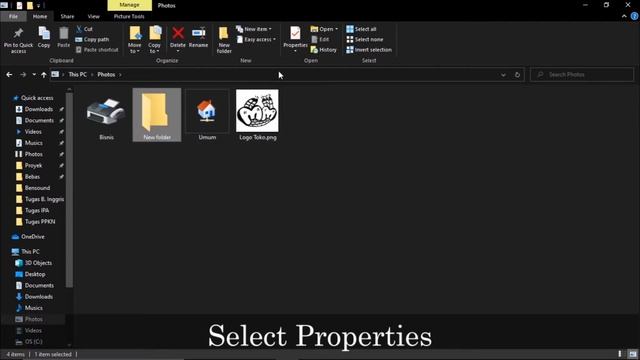This screenshot has width=640, height=360.
Task: Select the Bisnis printer item
Action: coord(106,116)
